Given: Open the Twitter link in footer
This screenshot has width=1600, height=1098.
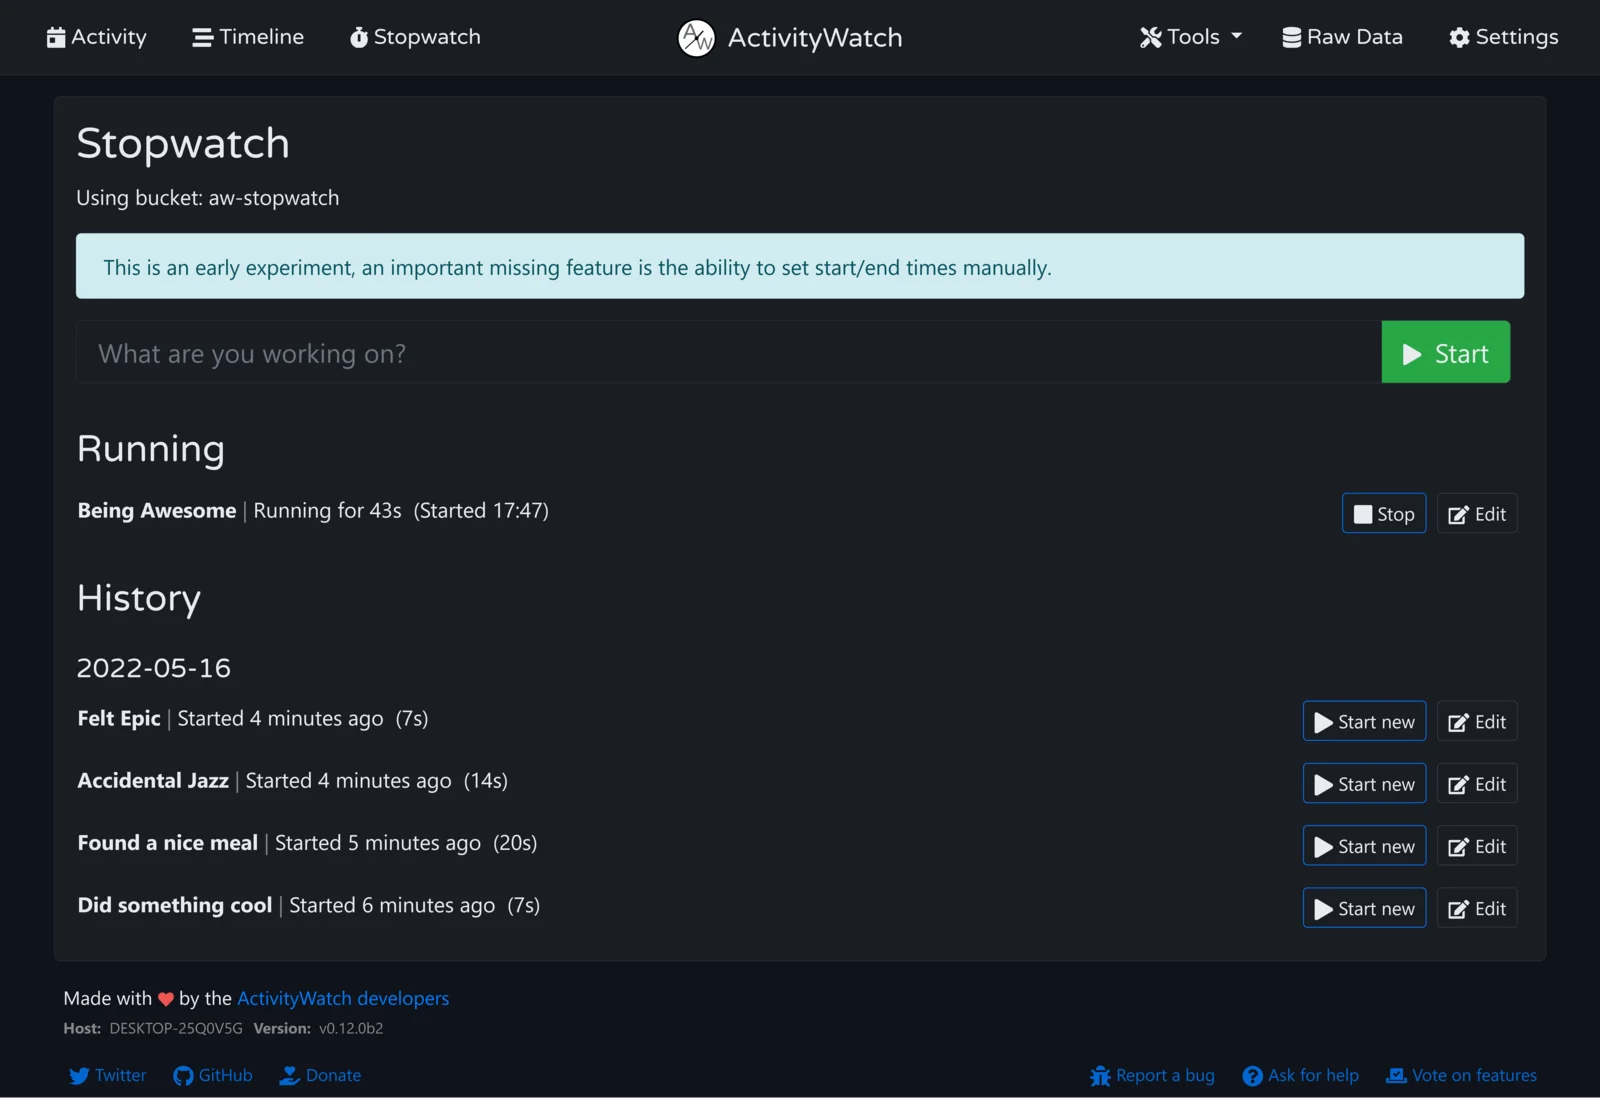Looking at the screenshot, I should pos(108,1075).
